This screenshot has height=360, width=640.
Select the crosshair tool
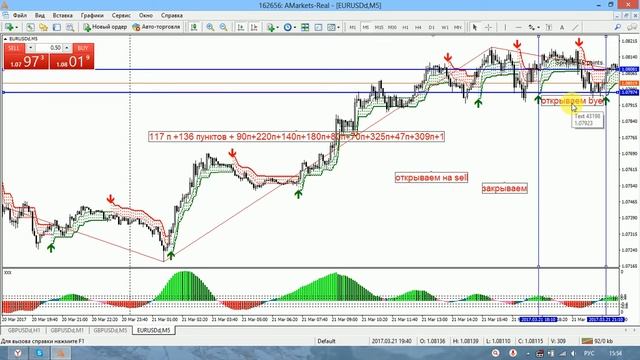pos(488,27)
